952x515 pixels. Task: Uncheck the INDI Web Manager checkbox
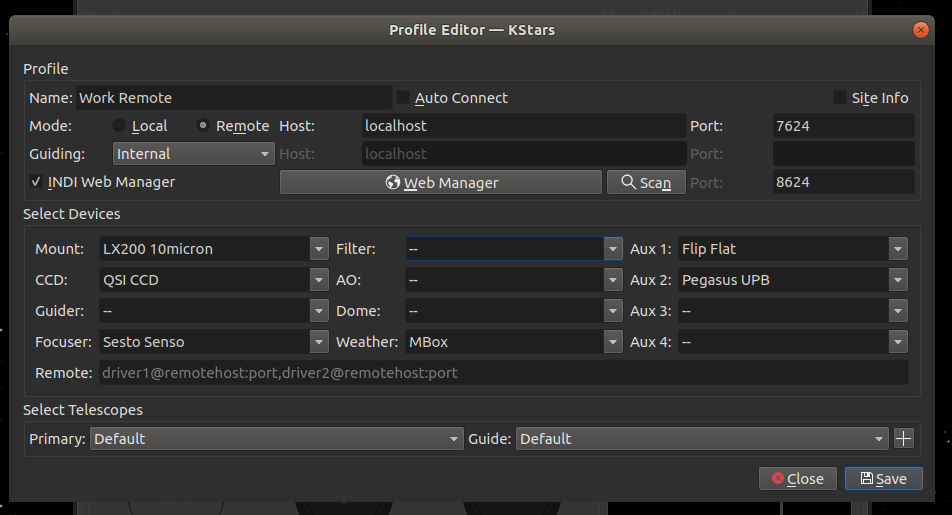pyautogui.click(x=36, y=182)
